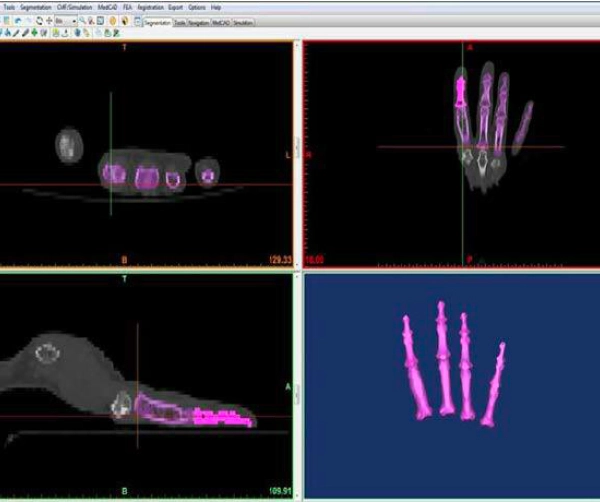Click the green diamond icon in second toolbar row
This screenshot has height=502, width=600.
[x=35, y=32]
